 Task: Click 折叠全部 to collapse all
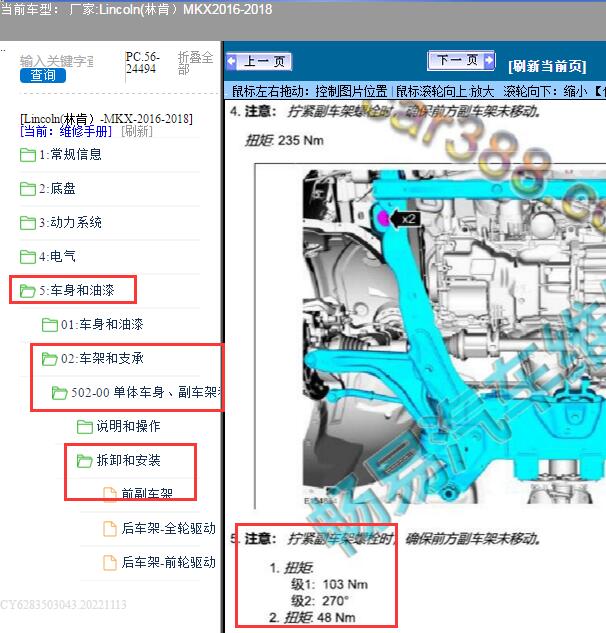pos(195,63)
